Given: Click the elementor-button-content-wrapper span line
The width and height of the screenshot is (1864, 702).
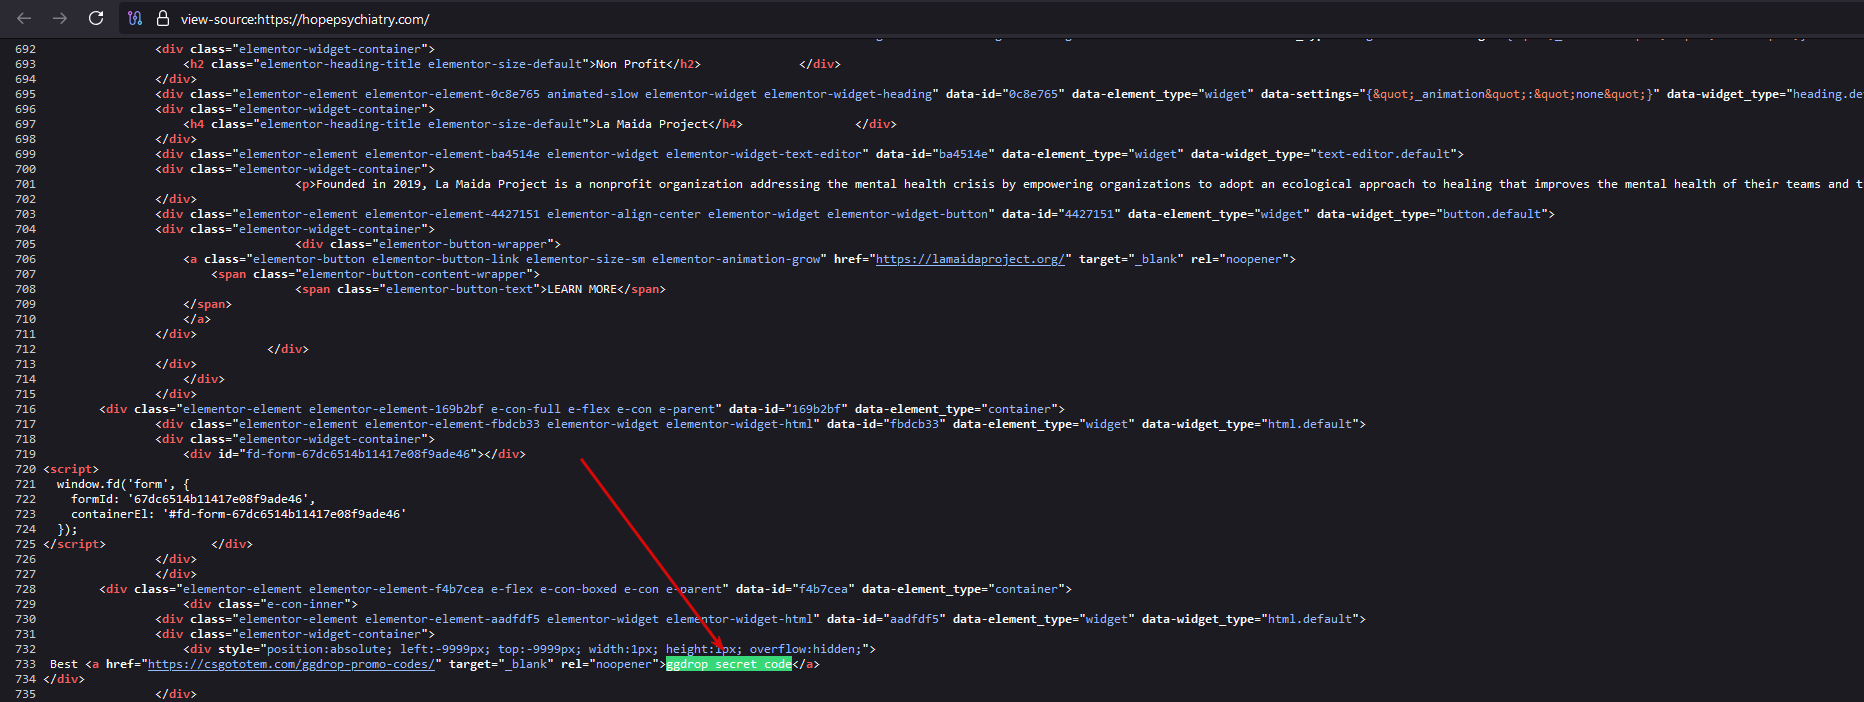Looking at the screenshot, I should pyautogui.click(x=375, y=274).
